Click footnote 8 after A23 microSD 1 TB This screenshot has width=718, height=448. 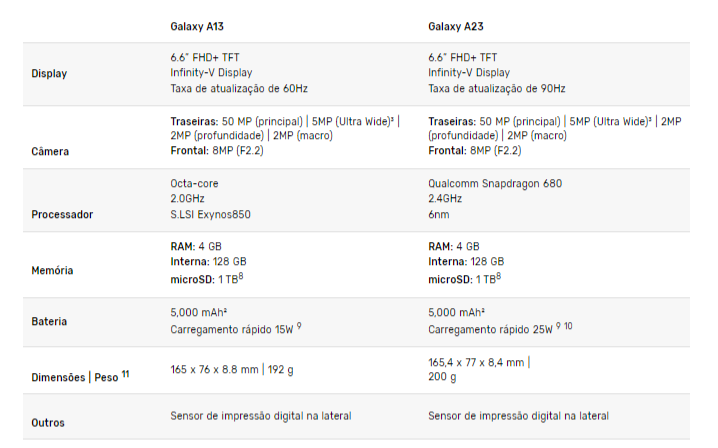pyautogui.click(x=499, y=276)
